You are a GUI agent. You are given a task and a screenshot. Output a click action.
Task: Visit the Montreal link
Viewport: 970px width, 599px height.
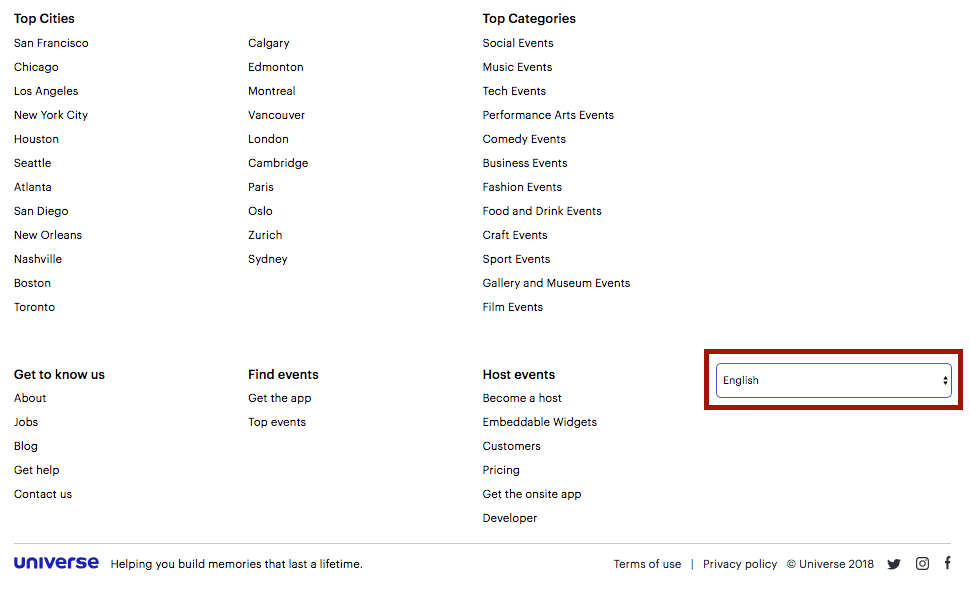272,91
